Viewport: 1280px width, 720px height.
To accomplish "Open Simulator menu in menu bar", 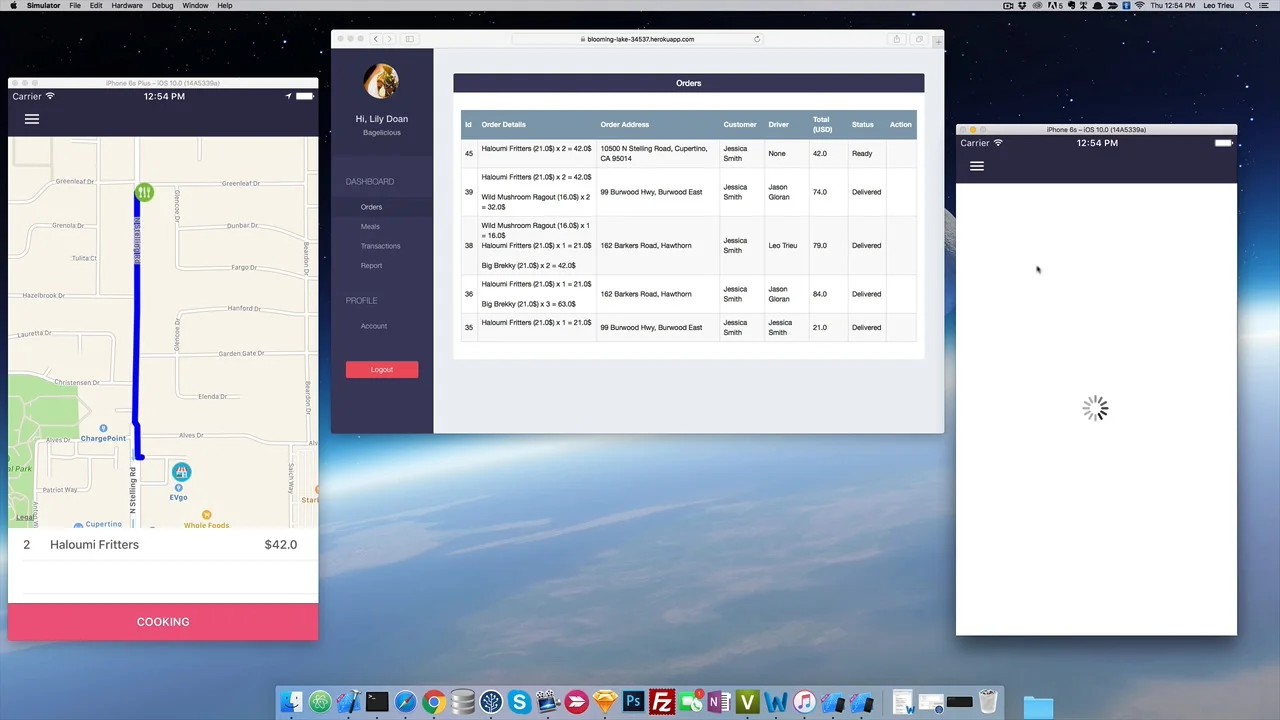I will click(x=43, y=6).
